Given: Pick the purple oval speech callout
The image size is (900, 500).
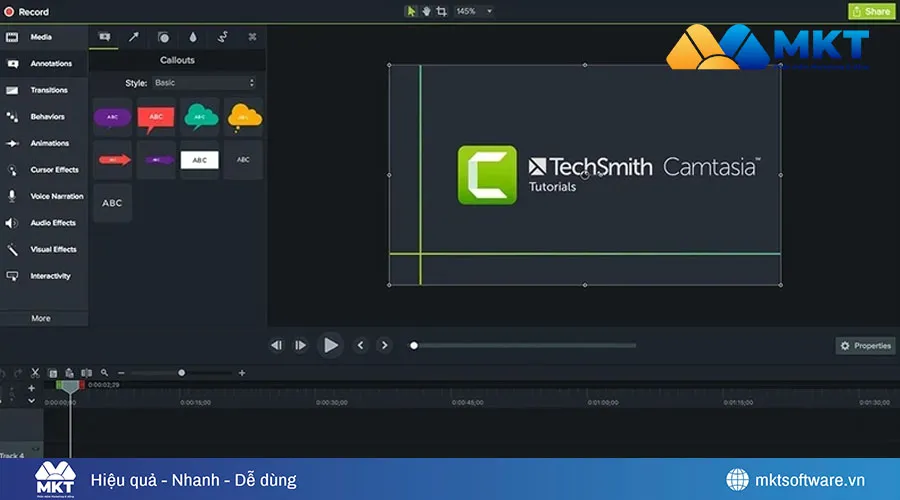Looking at the screenshot, I should [112, 117].
